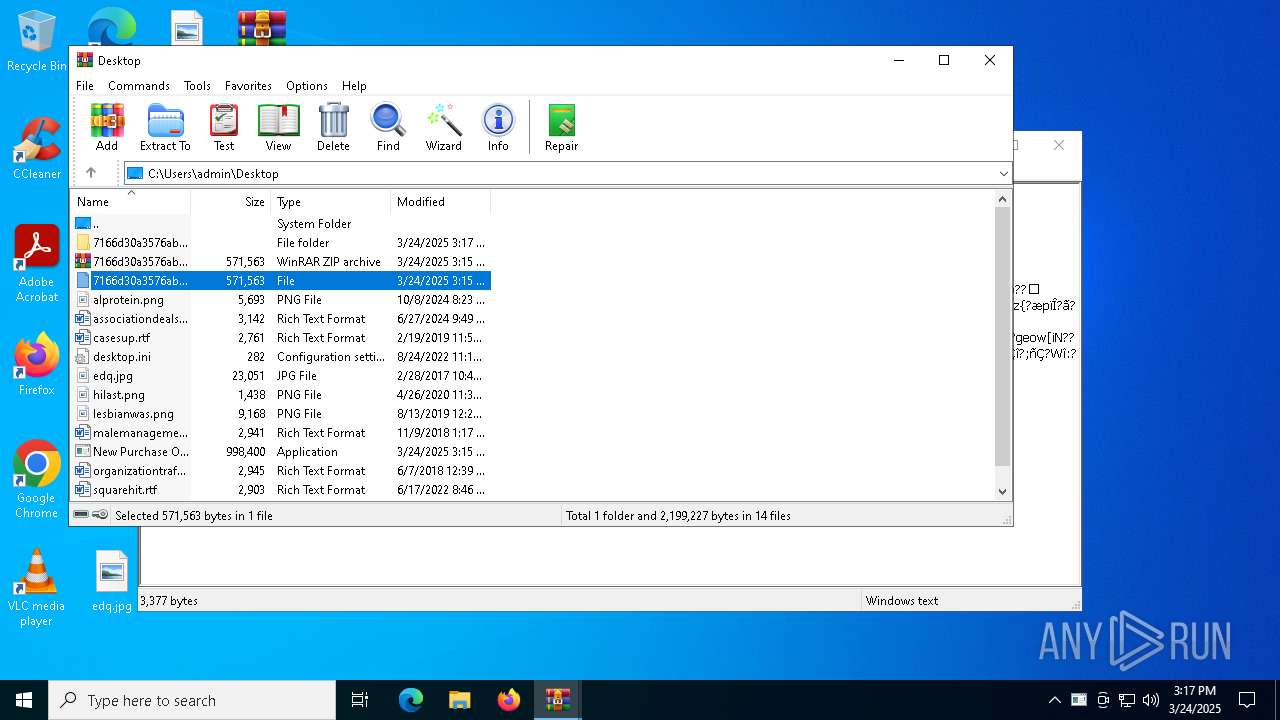This screenshot has height=720, width=1280.
Task: Click the volume tray icon
Action: 1151,700
